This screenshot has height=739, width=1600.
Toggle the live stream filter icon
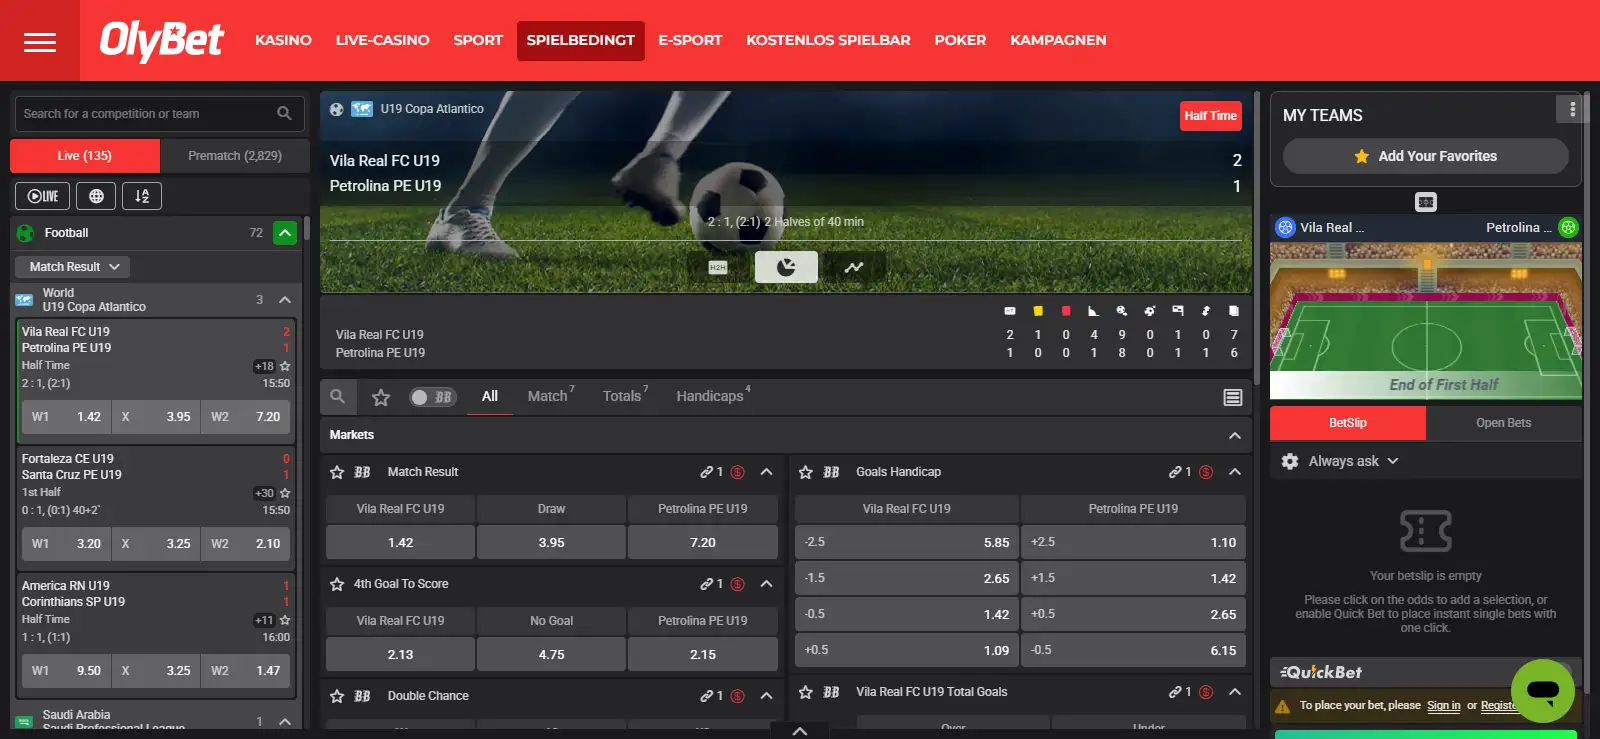[42, 196]
